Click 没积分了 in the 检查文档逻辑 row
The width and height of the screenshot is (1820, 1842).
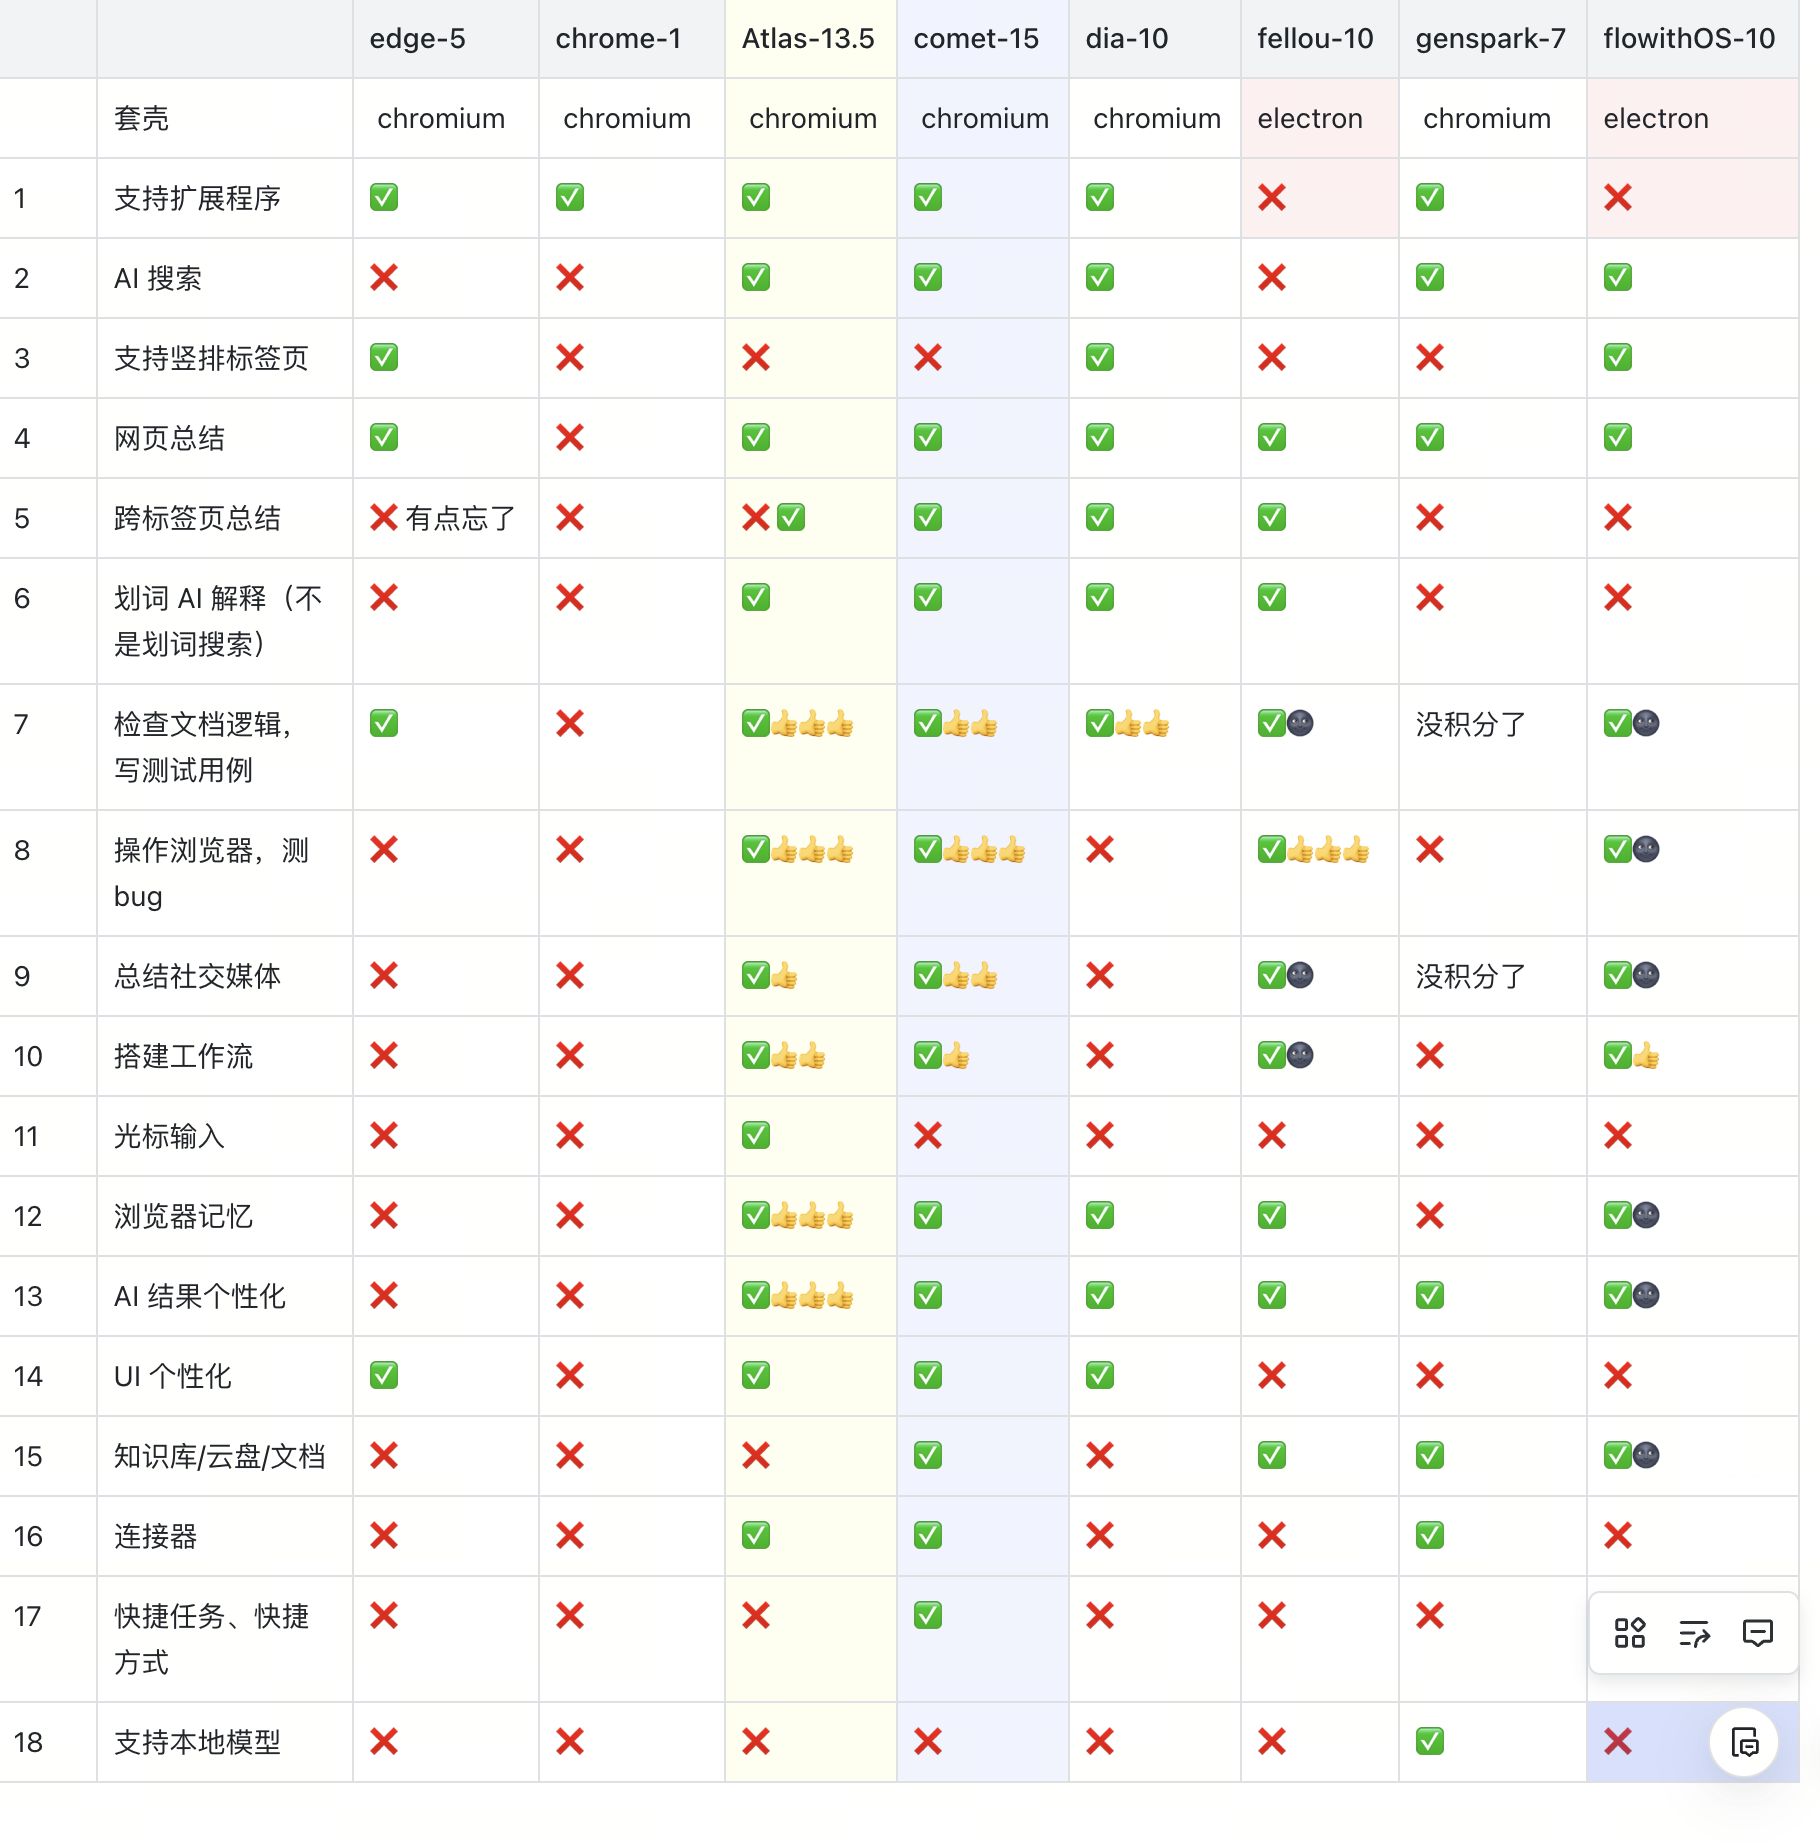(1471, 724)
